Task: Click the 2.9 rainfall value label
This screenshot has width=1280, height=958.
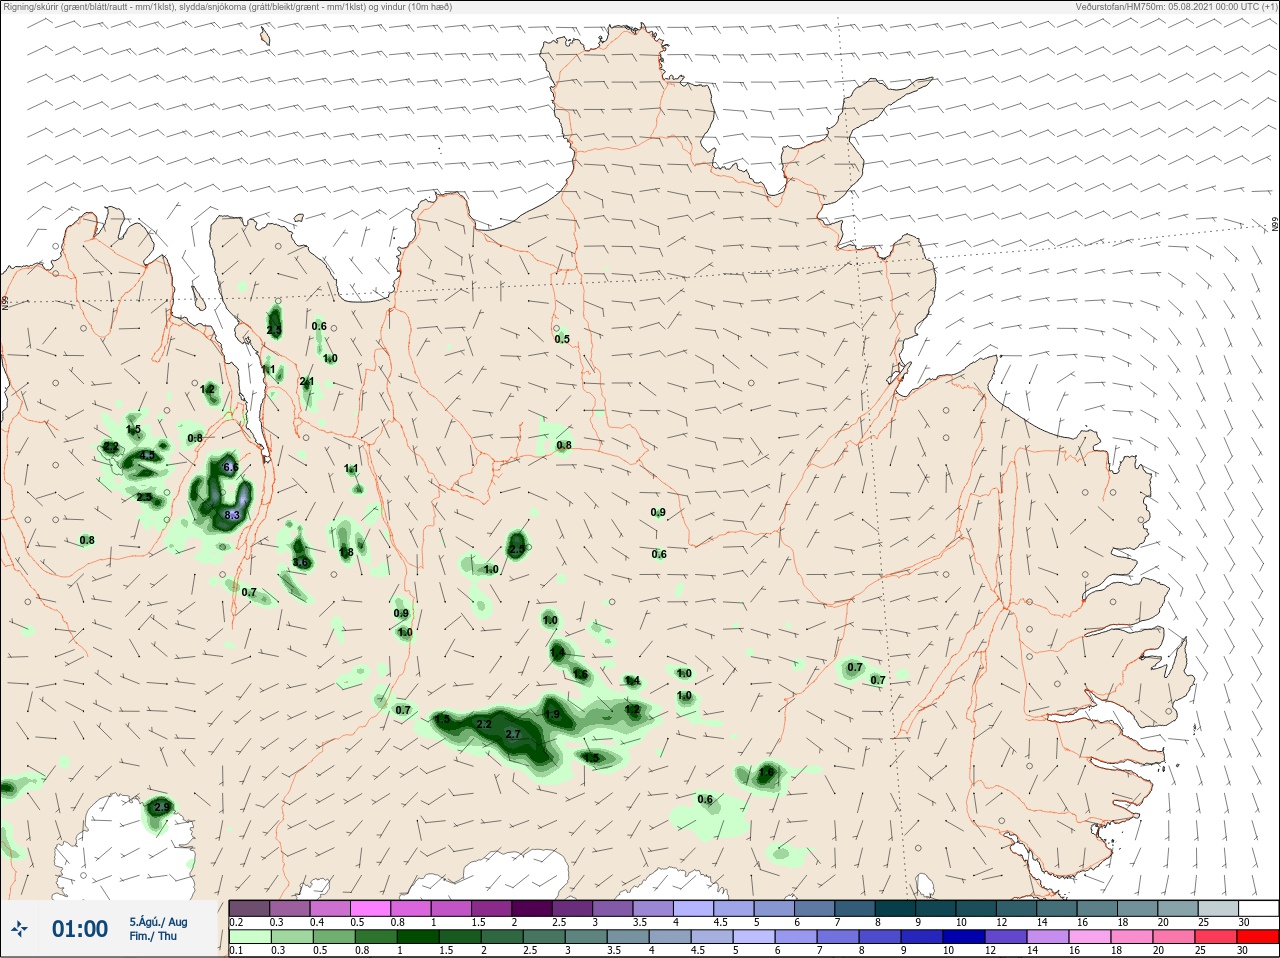Action: 162,806
